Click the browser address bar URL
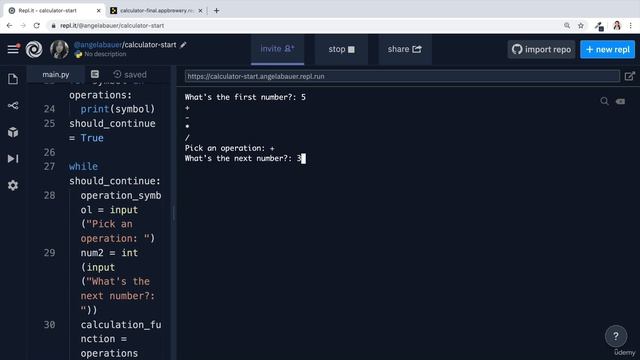Viewport: 640px width, 360px height. tap(112, 25)
